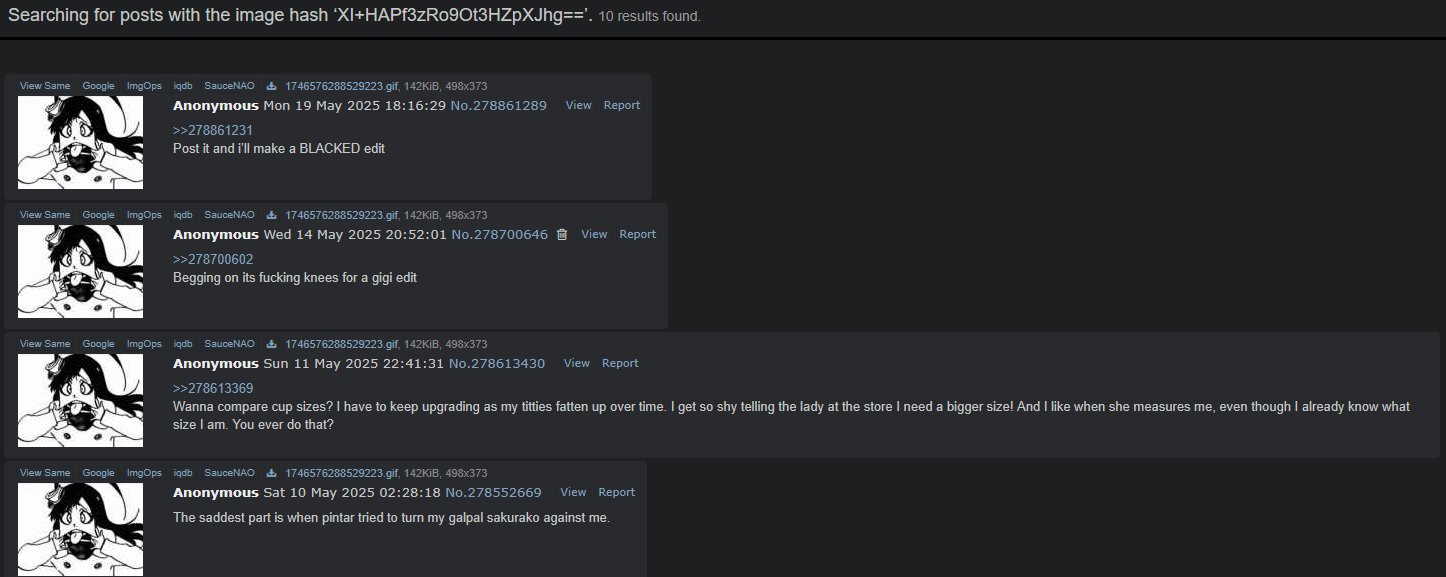Click View Same on the first post
Image resolution: width=1446 pixels, height=577 pixels.
45,86
